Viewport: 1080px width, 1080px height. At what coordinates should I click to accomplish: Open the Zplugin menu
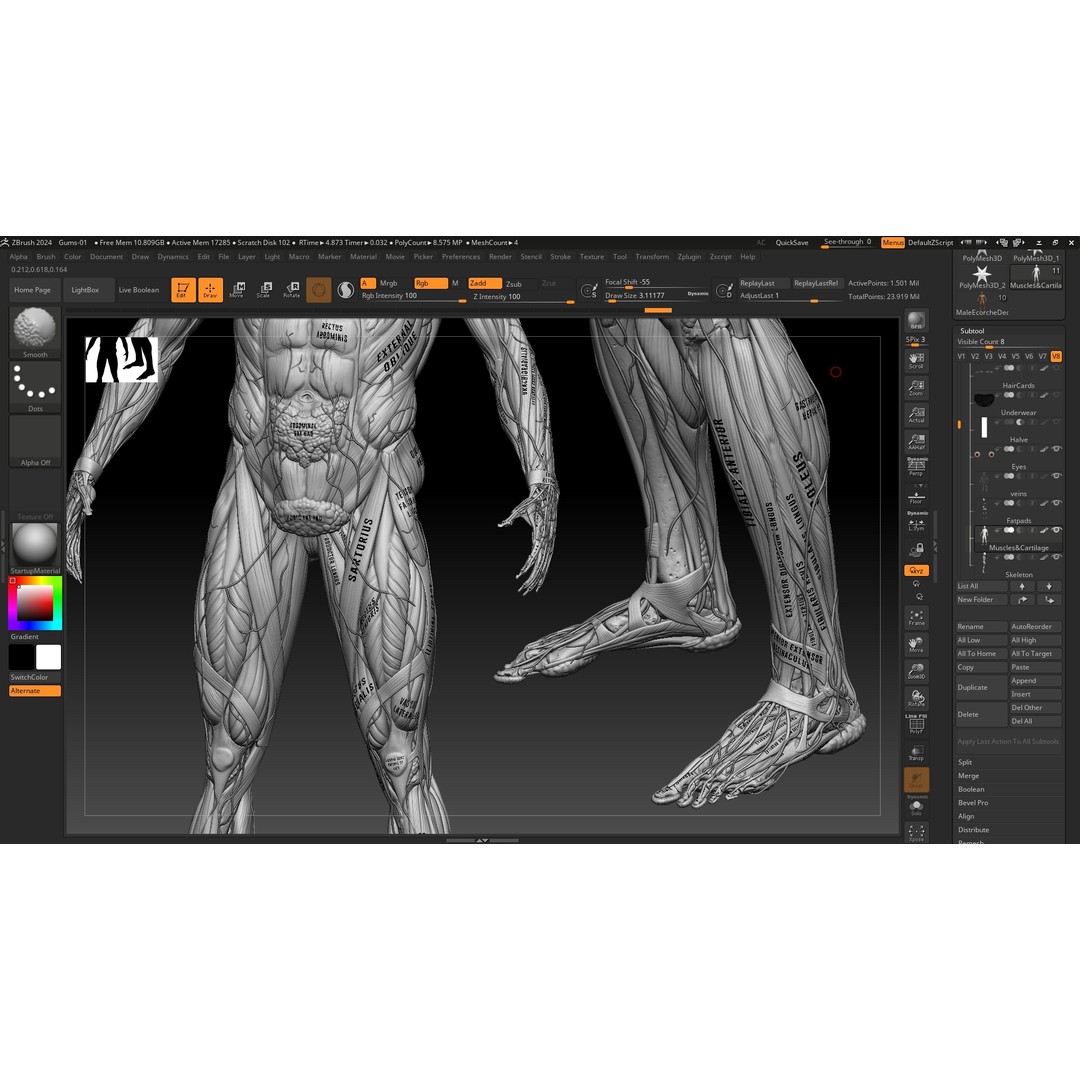(689, 256)
